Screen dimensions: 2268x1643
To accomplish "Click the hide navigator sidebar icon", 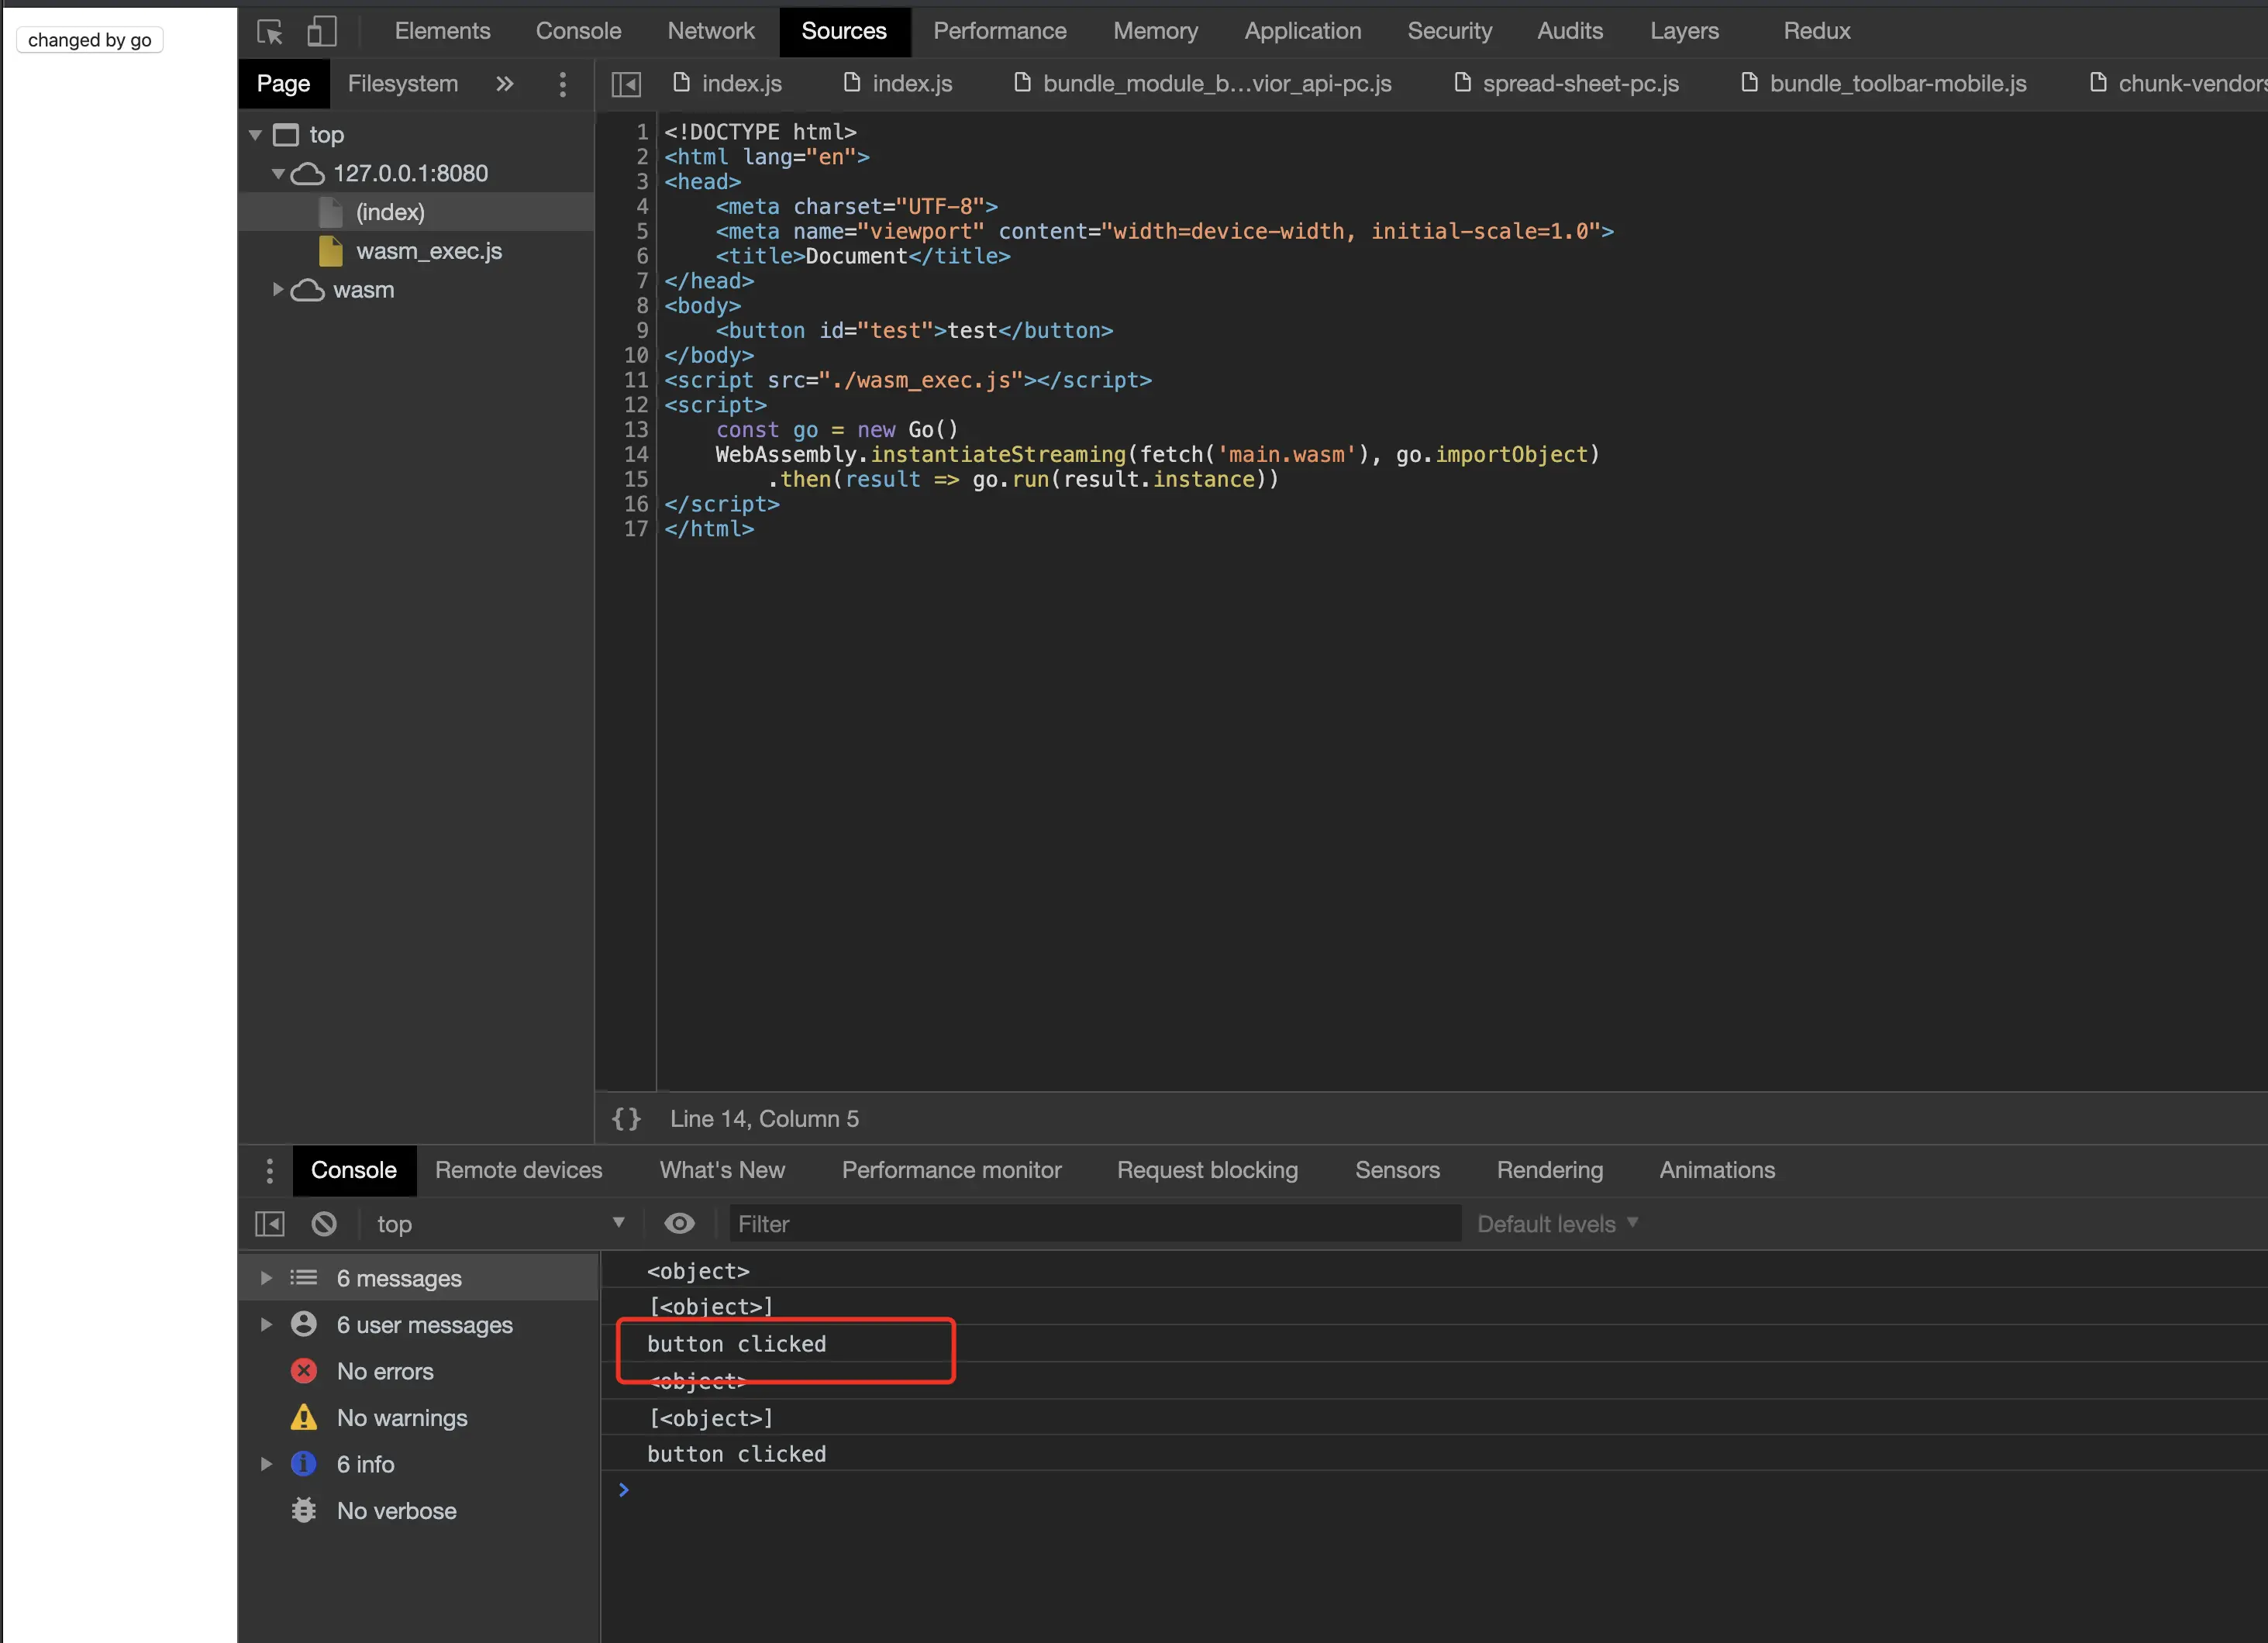I will coord(626,84).
